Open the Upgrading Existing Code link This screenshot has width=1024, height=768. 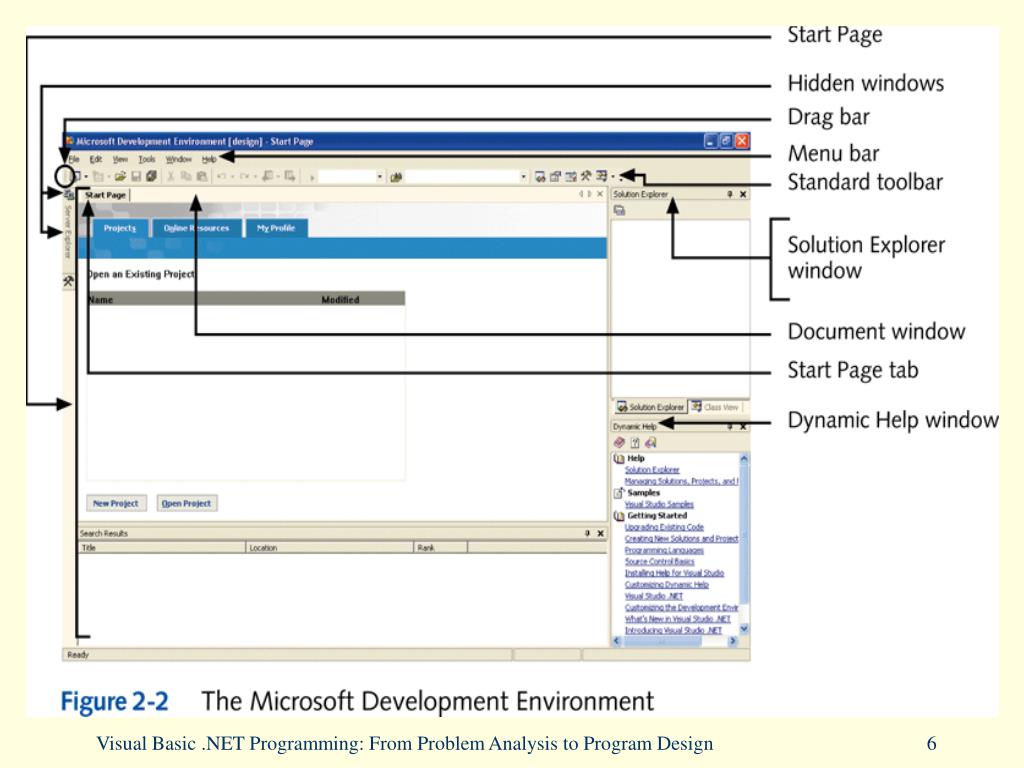(664, 527)
